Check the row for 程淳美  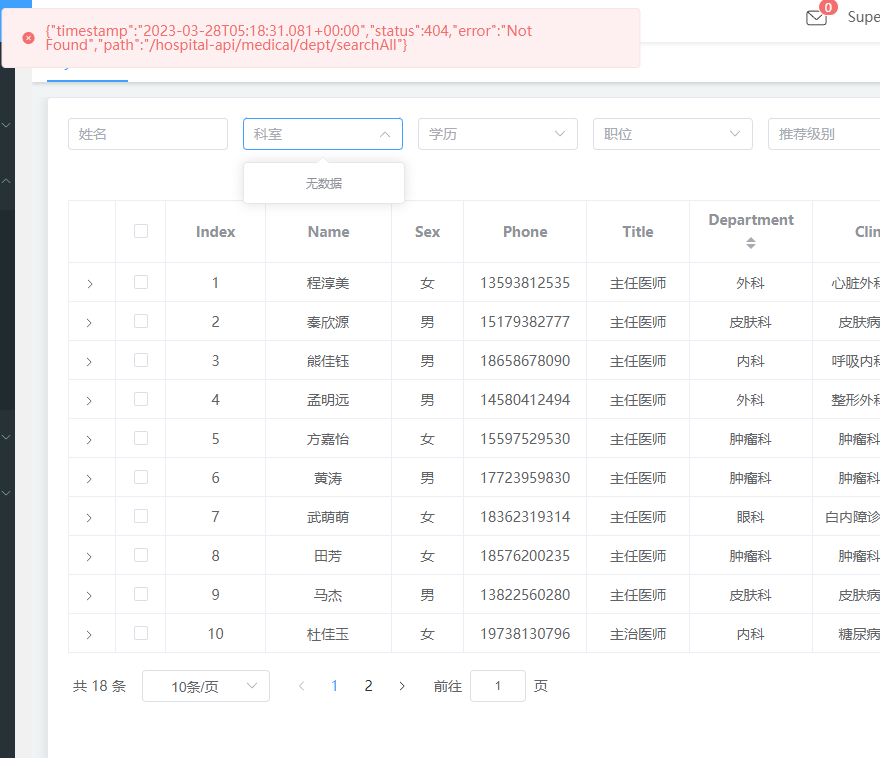(141, 282)
